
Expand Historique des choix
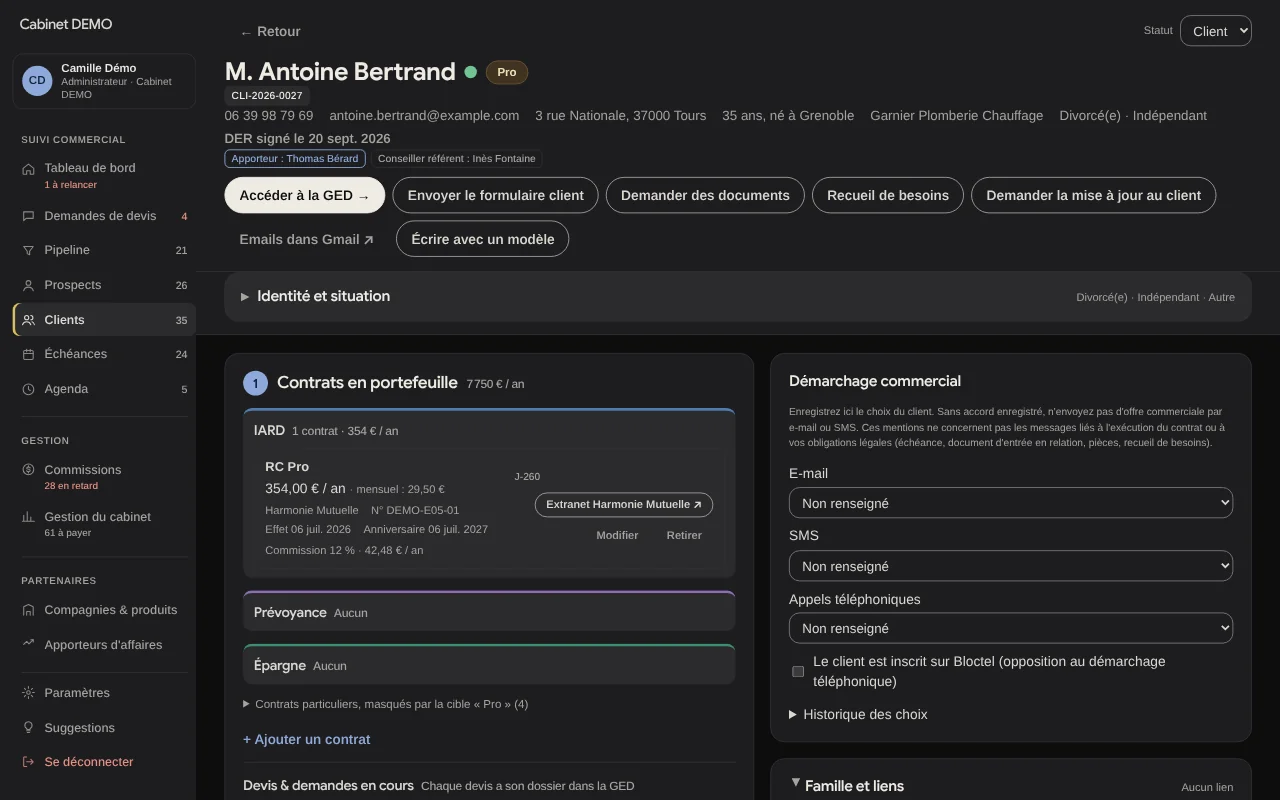click(858, 715)
